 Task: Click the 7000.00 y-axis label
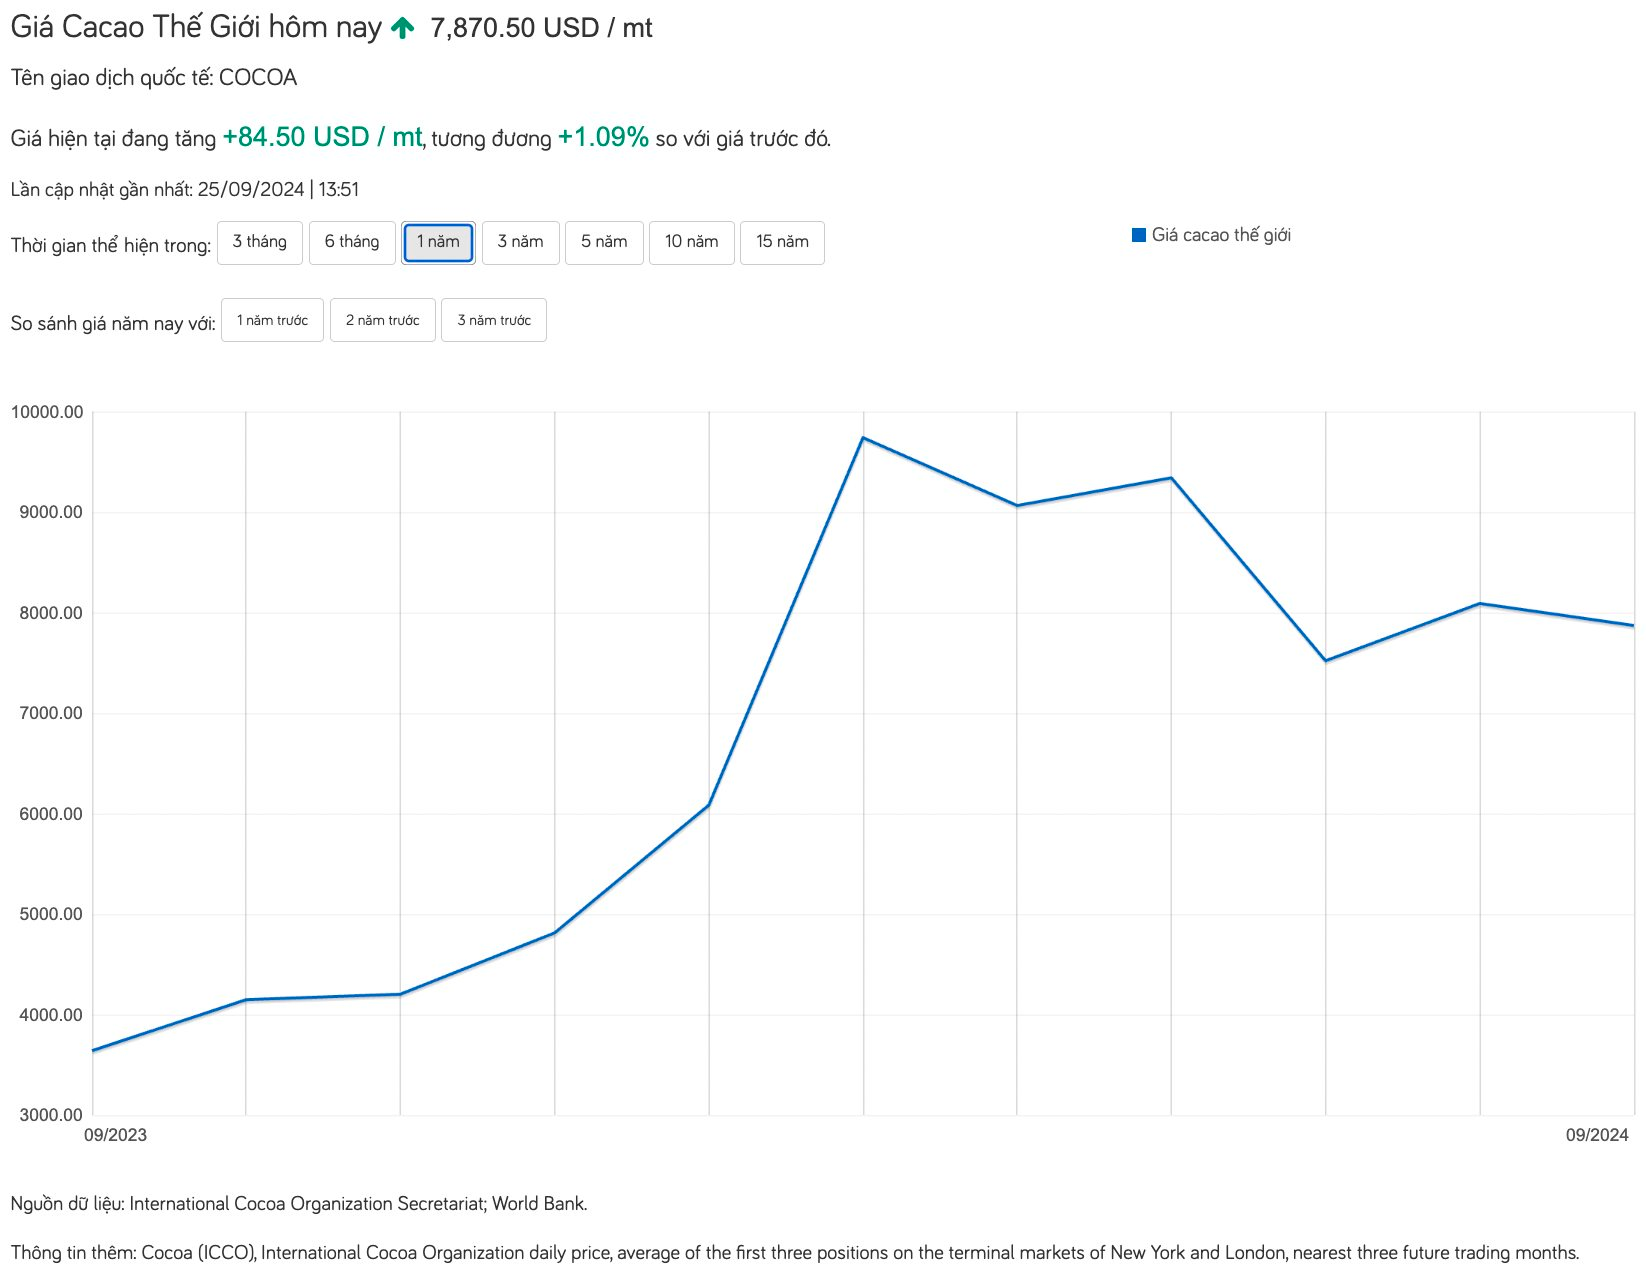51,713
